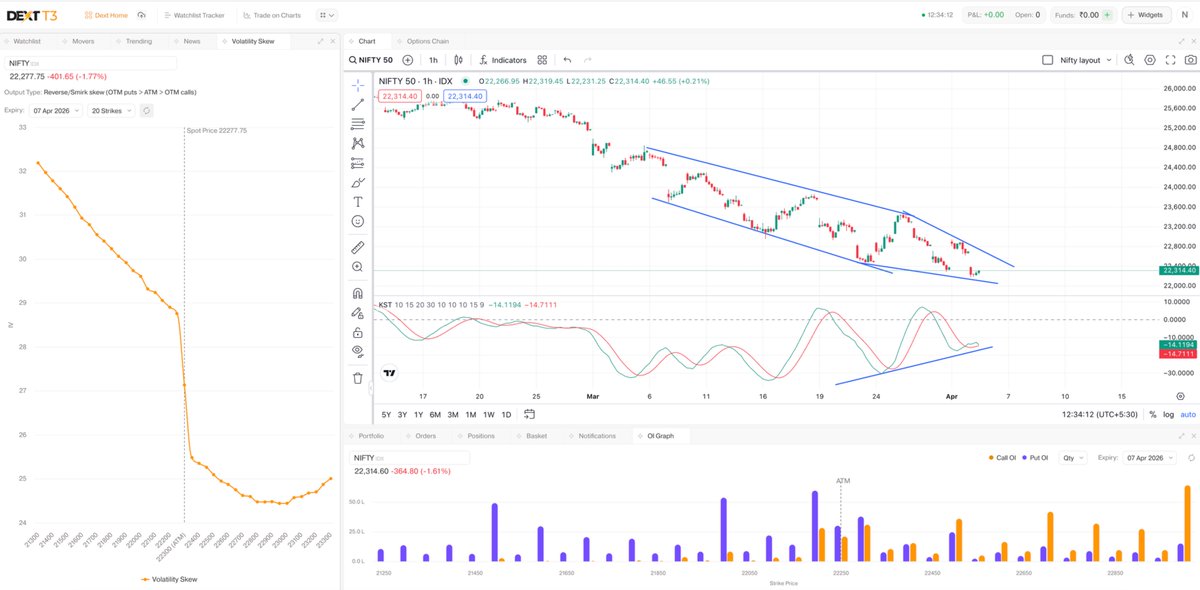
Task: Select the ruler measure tool
Action: (358, 247)
